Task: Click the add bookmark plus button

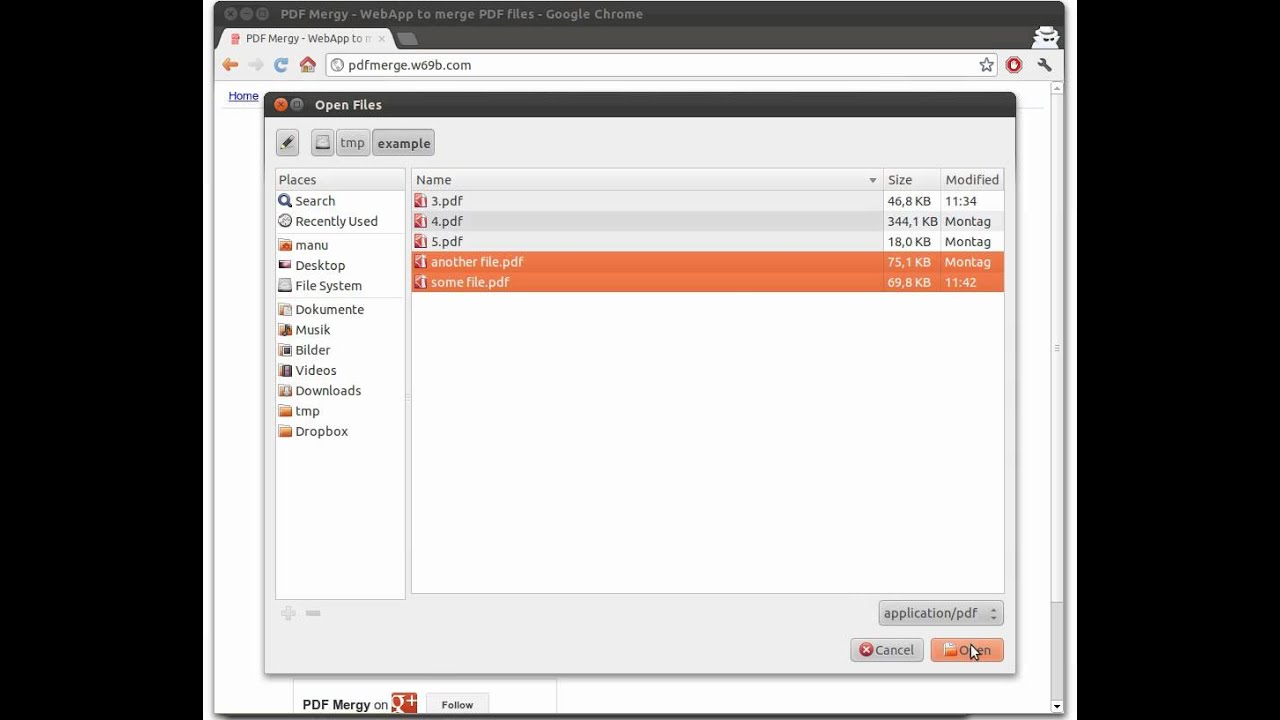Action: 288,613
